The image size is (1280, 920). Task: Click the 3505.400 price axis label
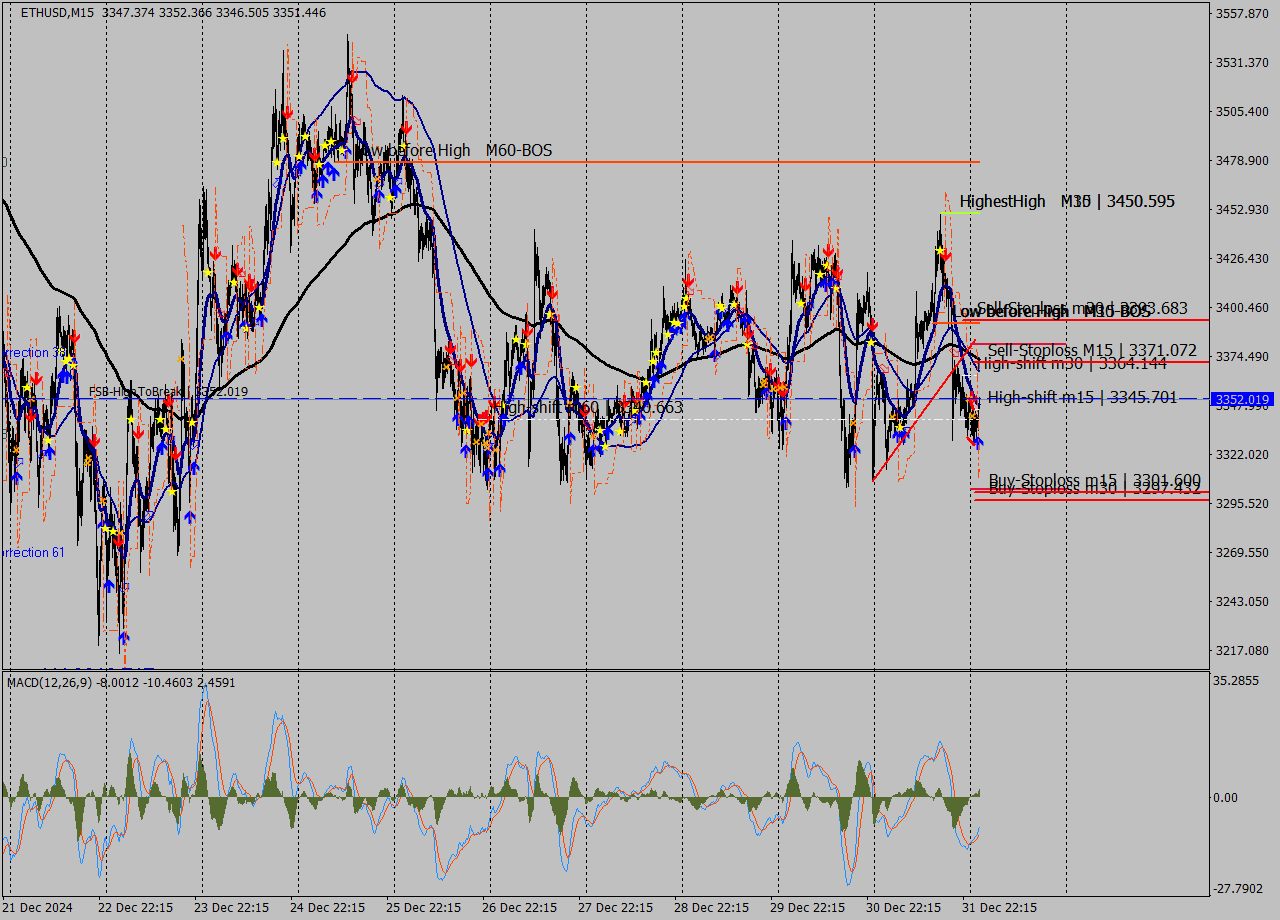(x=1241, y=112)
